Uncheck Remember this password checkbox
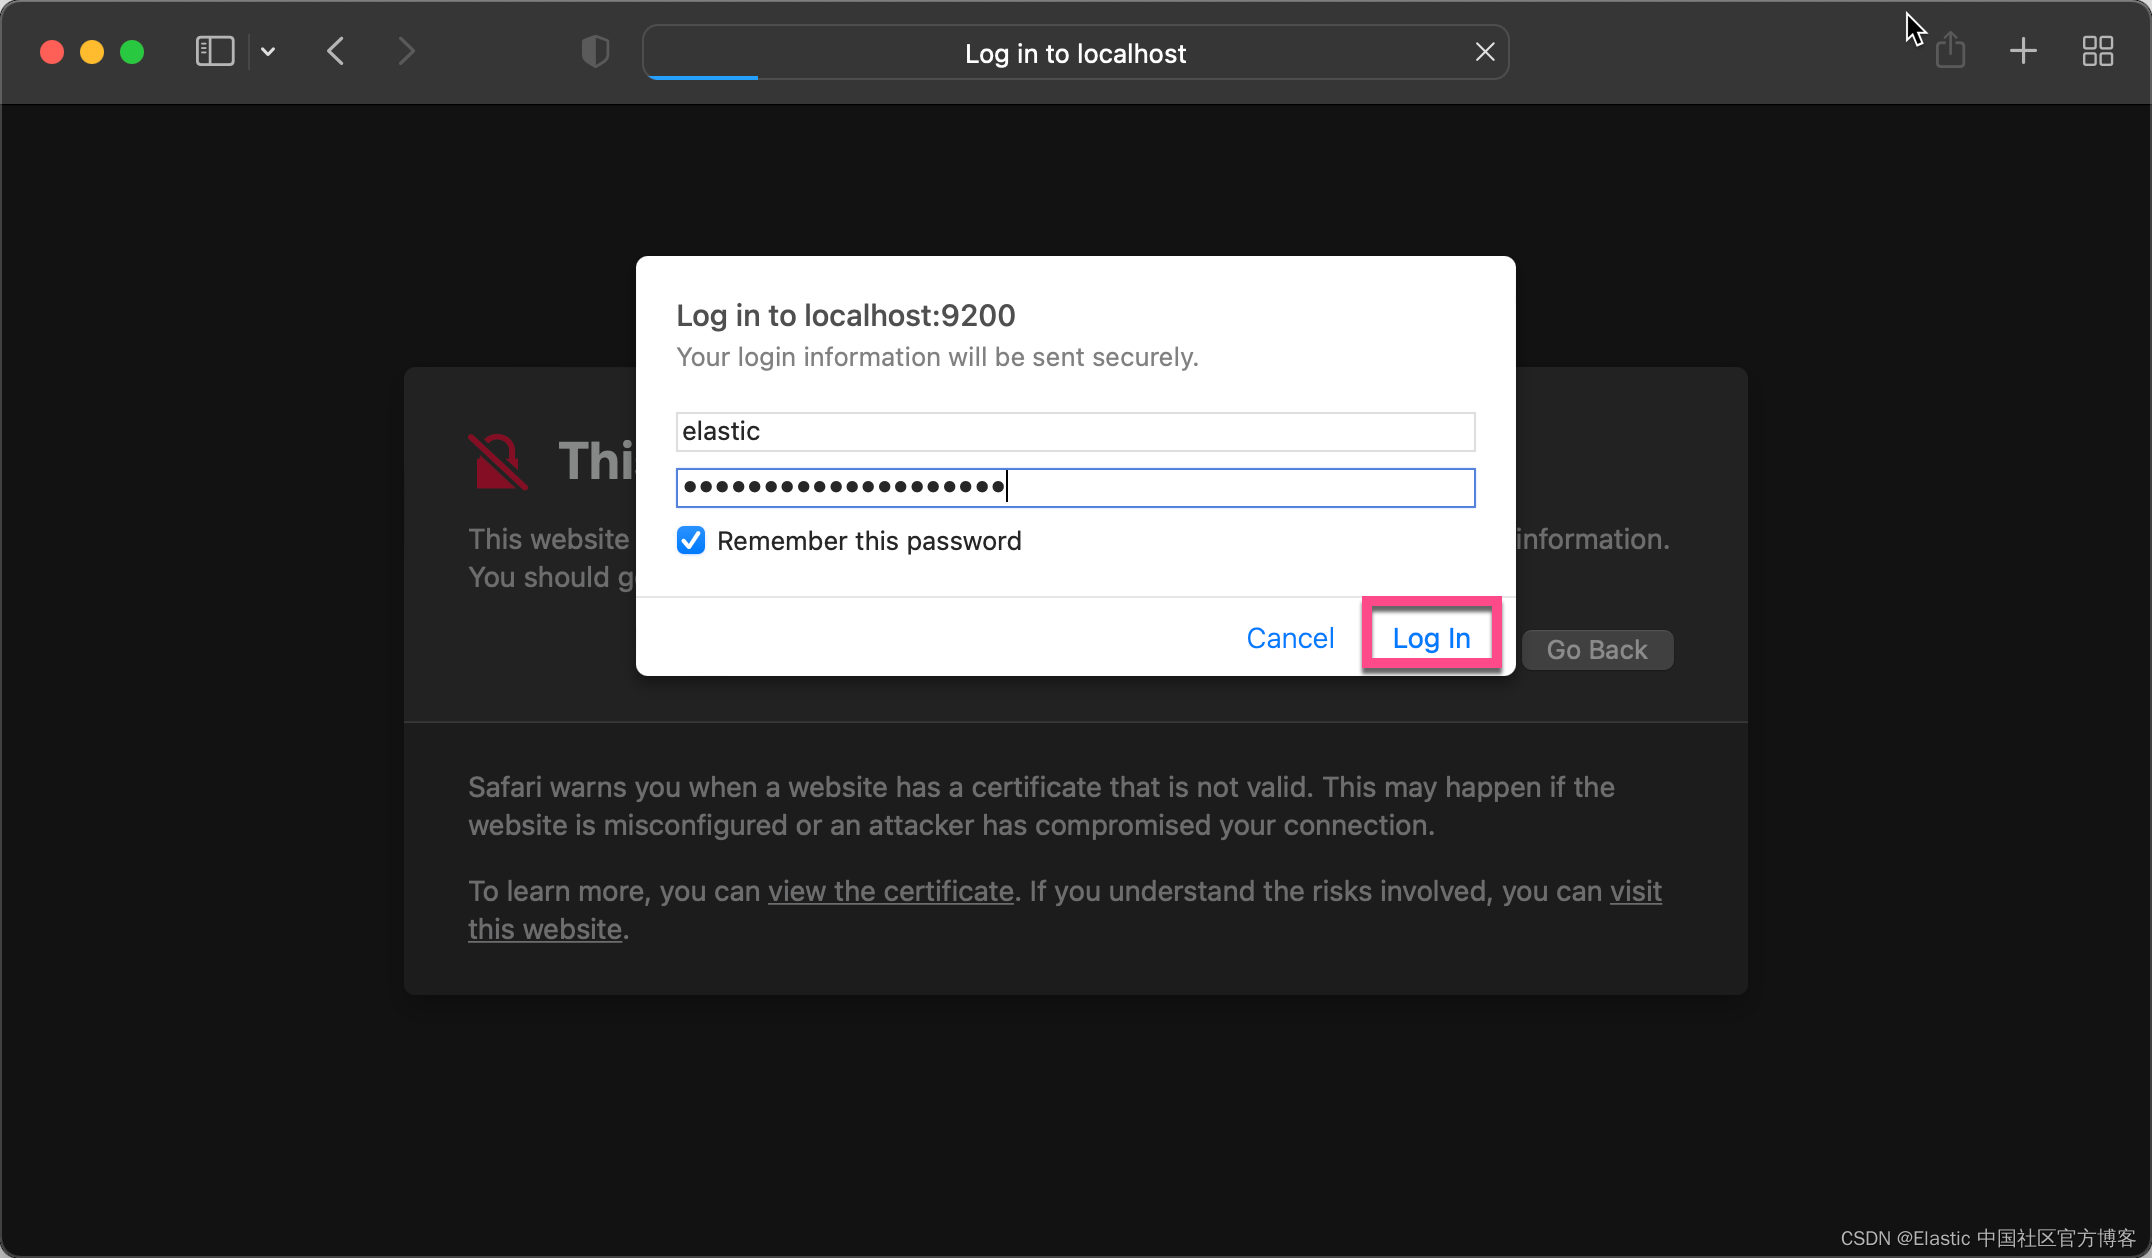 coord(691,541)
